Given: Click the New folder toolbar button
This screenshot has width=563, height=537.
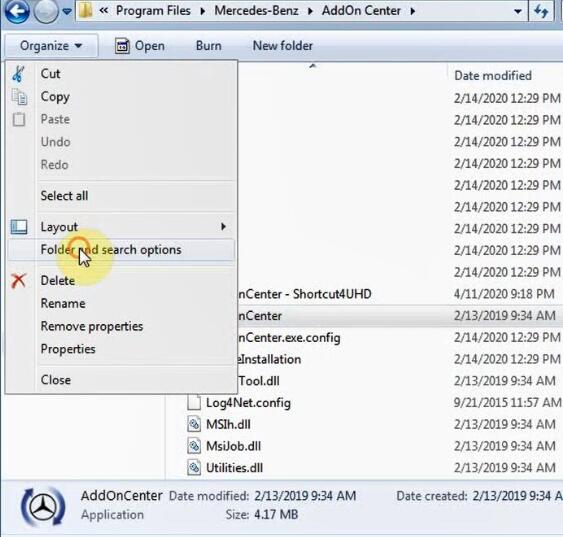Looking at the screenshot, I should point(283,46).
